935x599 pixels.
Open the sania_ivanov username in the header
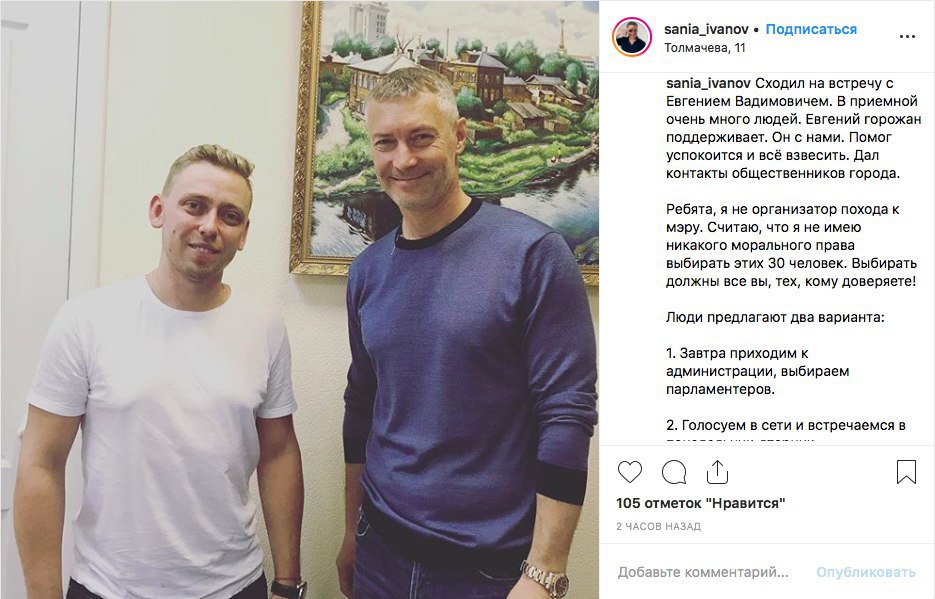click(706, 29)
